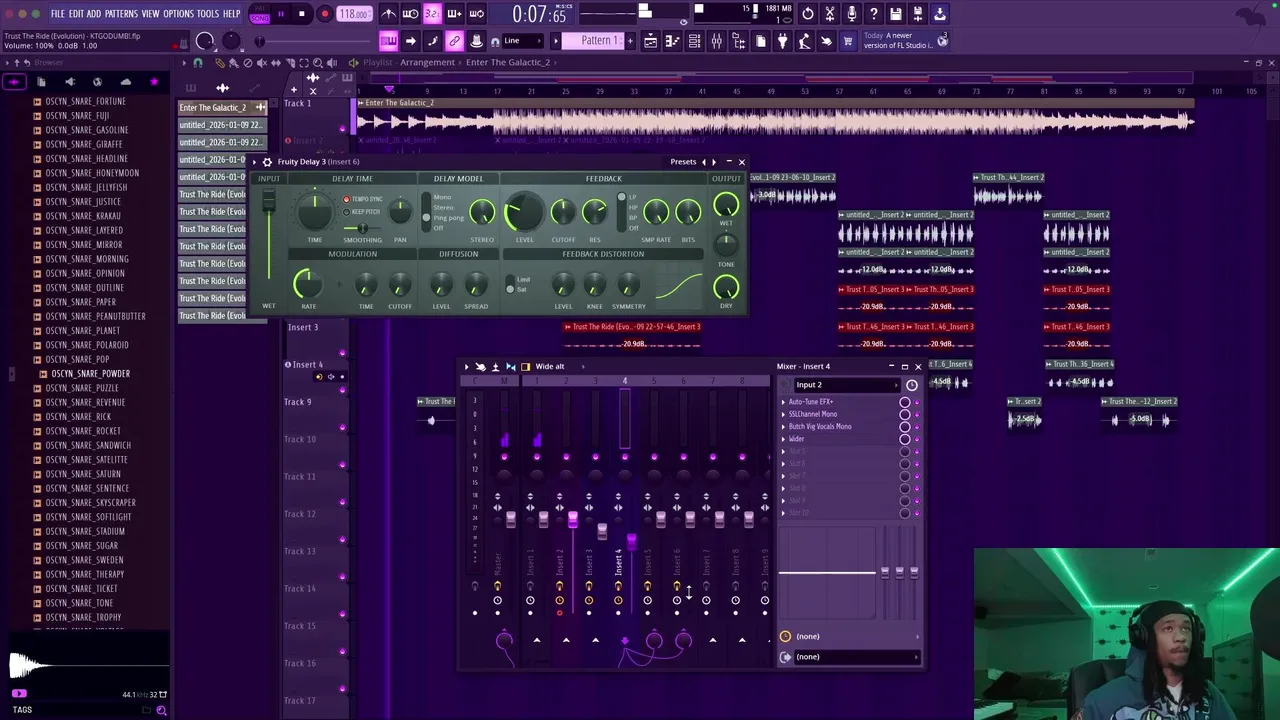The image size is (1280, 720).
Task: Click Mixer clock icon beside Input 2
Action: [x=911, y=385]
